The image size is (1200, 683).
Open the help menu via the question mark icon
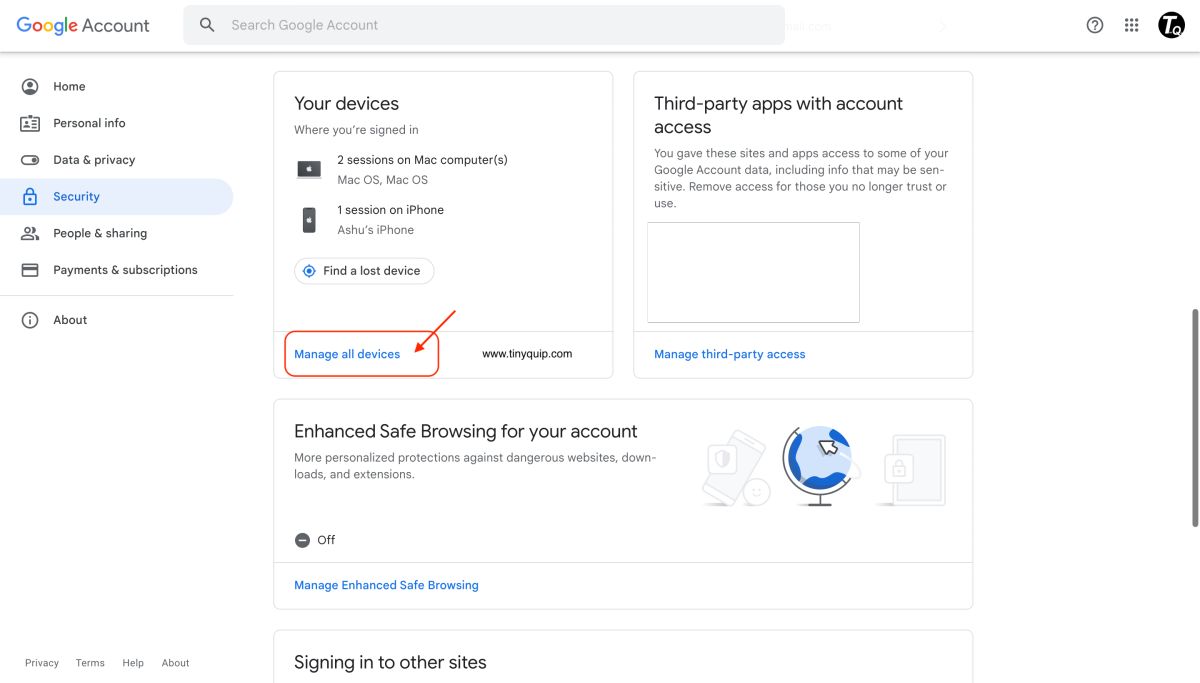[x=1095, y=25]
